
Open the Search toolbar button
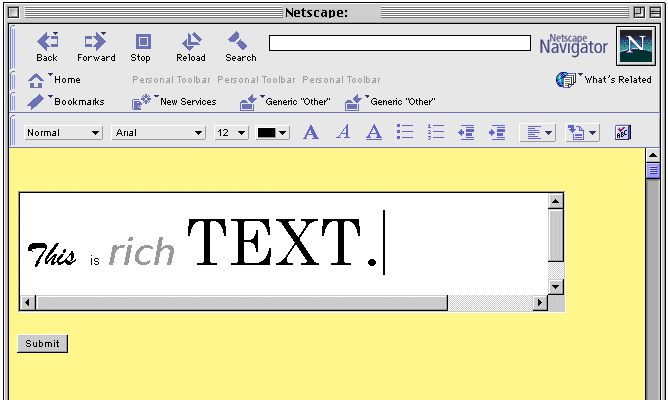click(x=240, y=46)
